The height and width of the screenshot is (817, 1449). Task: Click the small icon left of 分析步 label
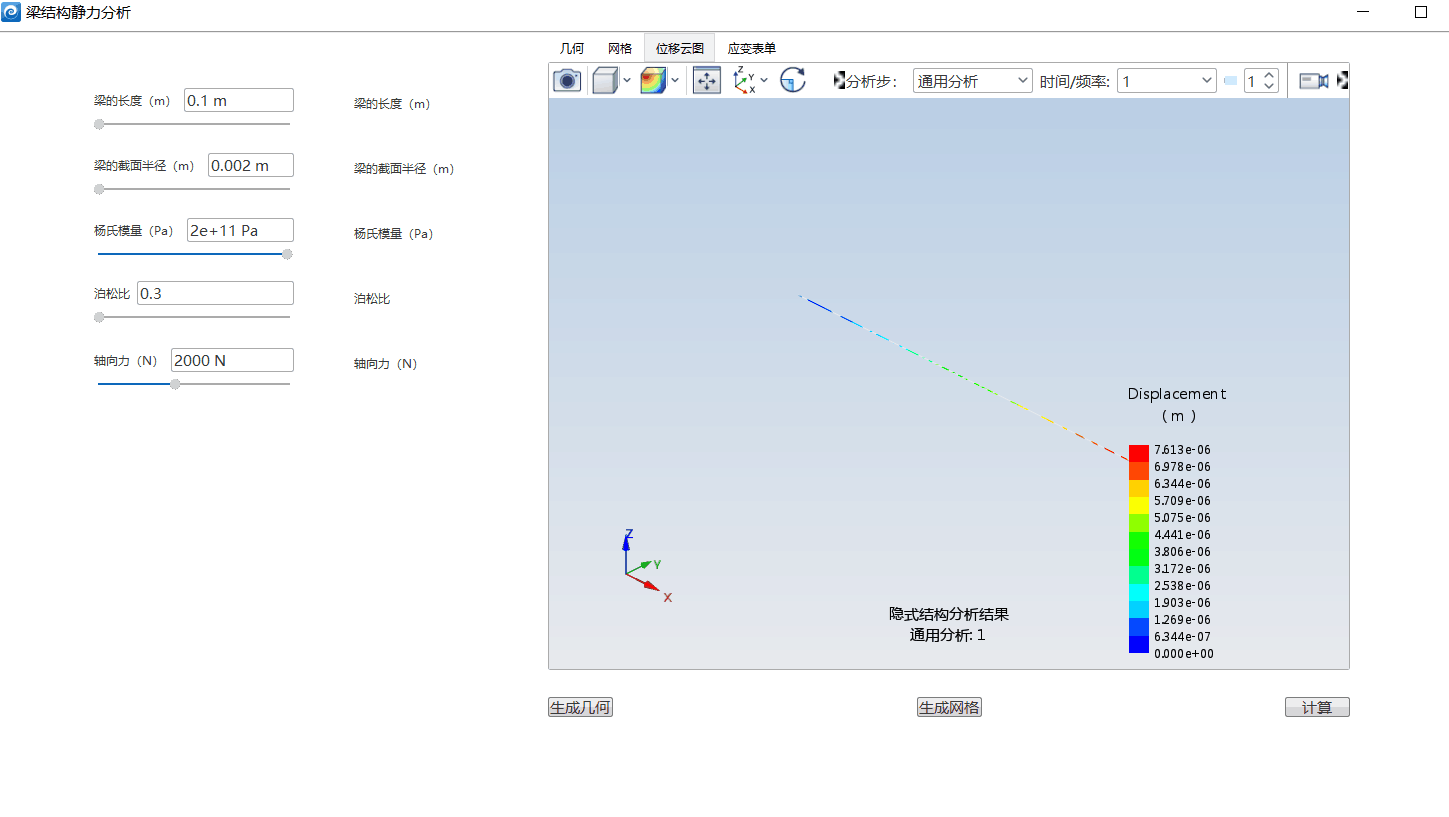(x=840, y=81)
